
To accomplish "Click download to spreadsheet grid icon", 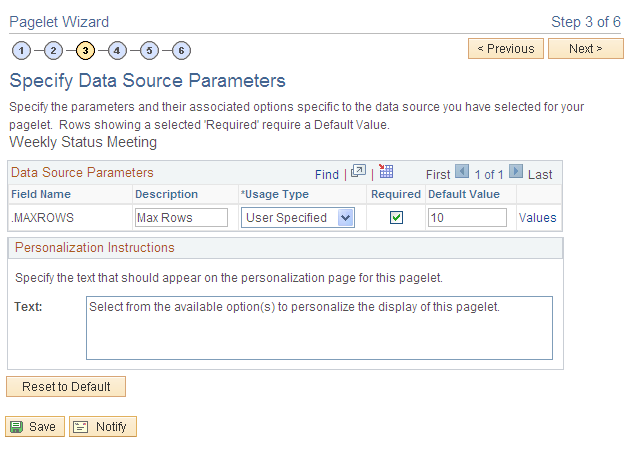I will [386, 172].
